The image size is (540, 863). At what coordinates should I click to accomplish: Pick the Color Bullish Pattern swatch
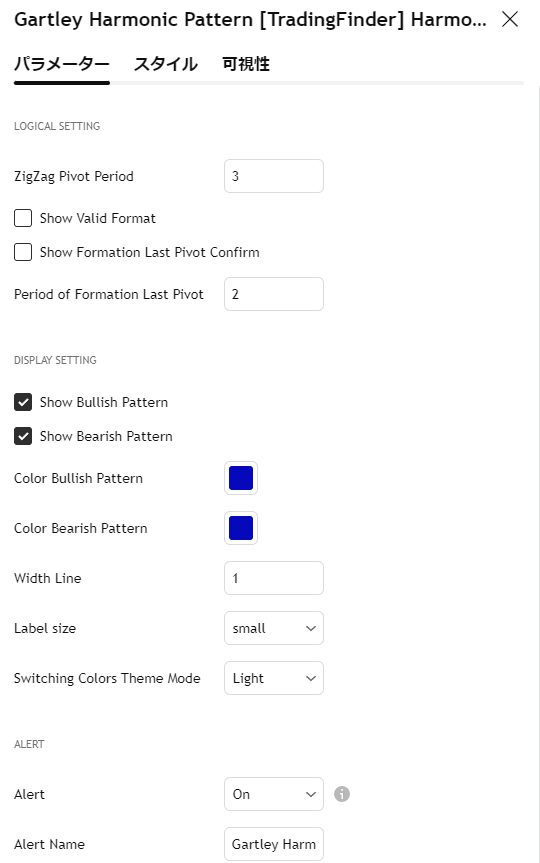[241, 478]
